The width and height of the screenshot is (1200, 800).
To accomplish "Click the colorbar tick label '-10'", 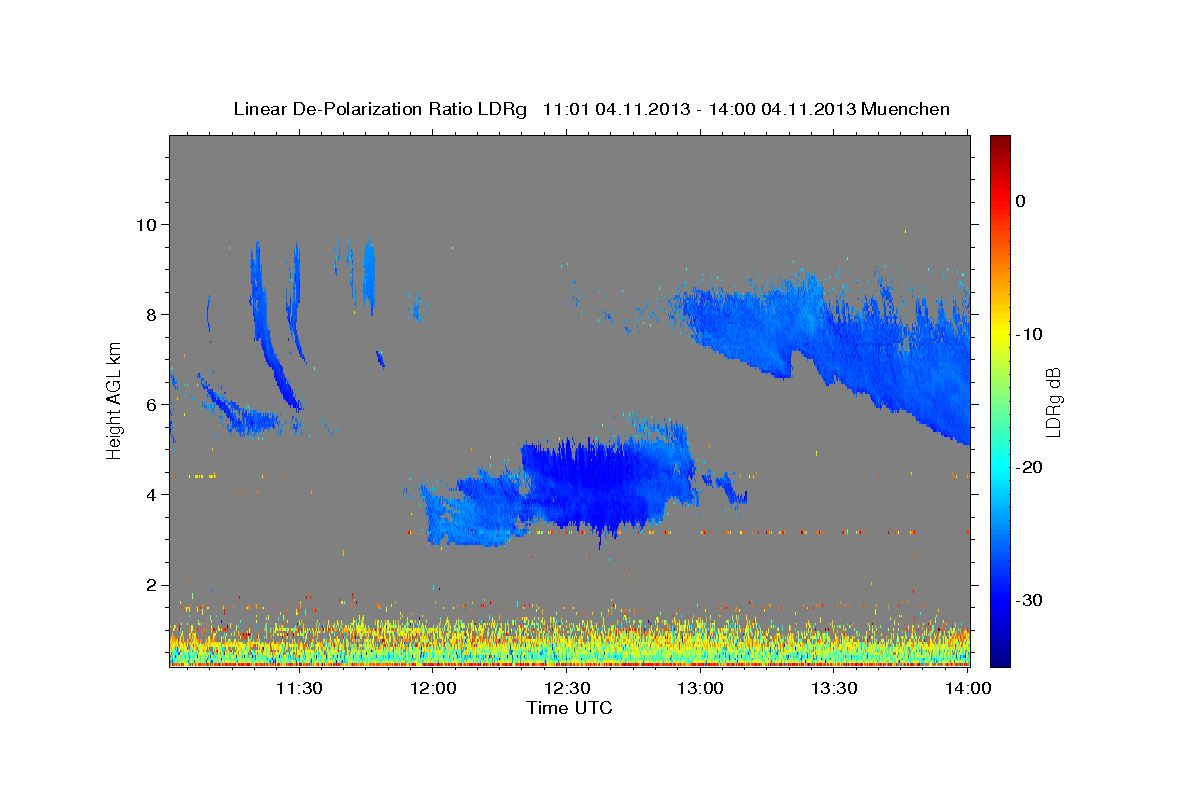I will 1029,334.
